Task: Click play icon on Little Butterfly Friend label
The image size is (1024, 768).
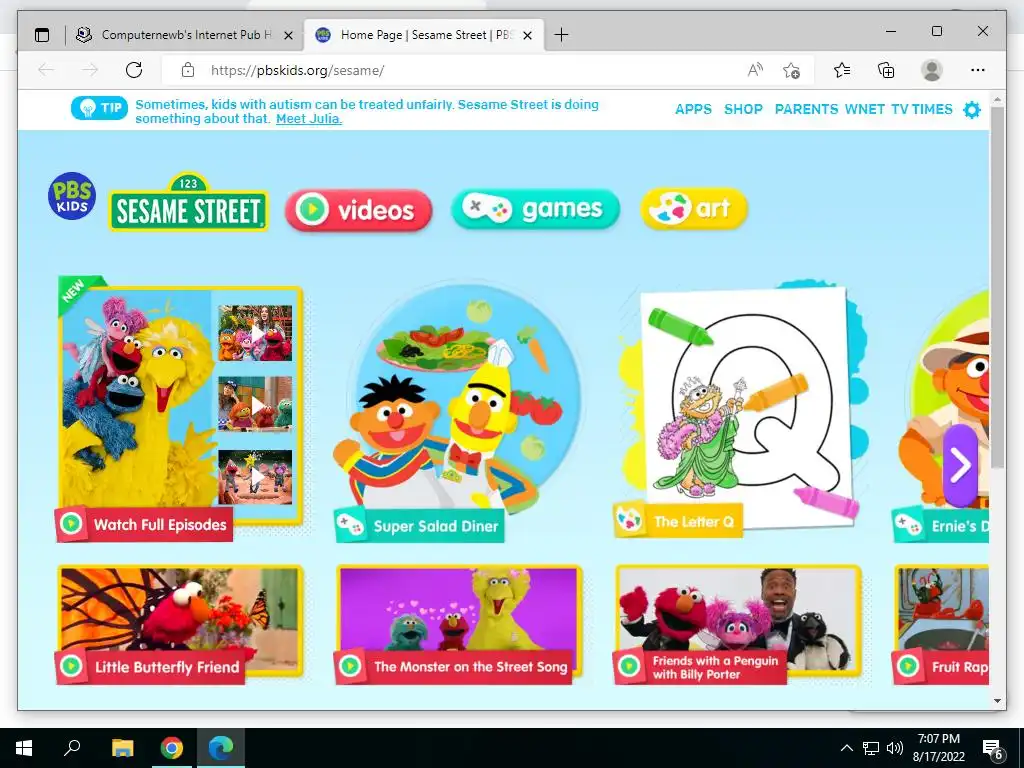Action: tap(71, 666)
